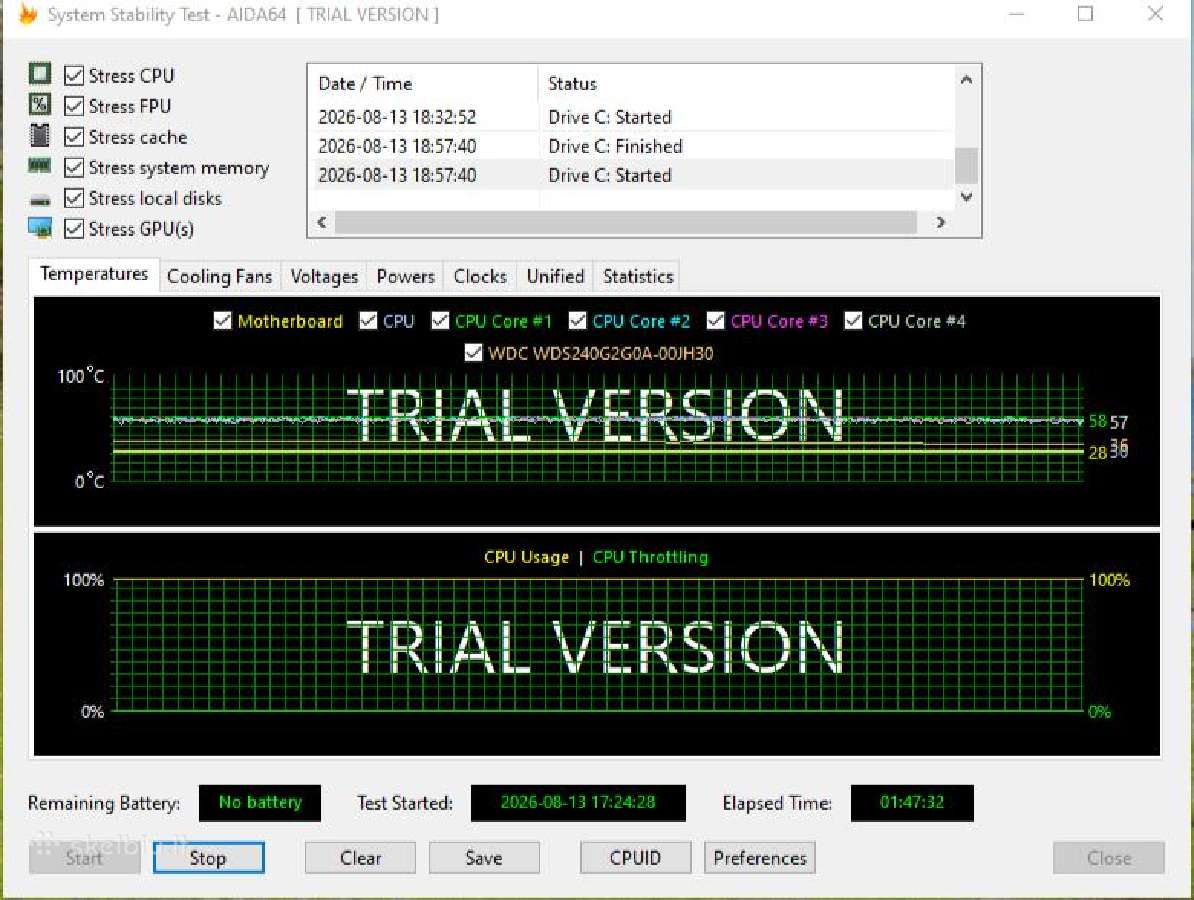Click the log scroll down arrow
The height and width of the screenshot is (900, 1194).
tap(966, 196)
